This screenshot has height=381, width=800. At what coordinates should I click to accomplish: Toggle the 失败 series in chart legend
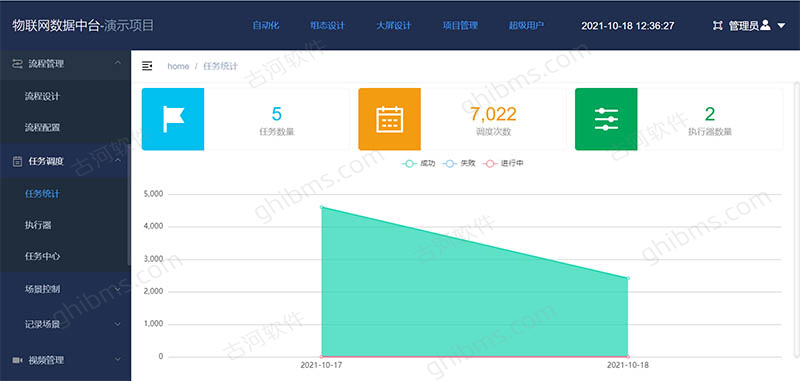(x=459, y=164)
